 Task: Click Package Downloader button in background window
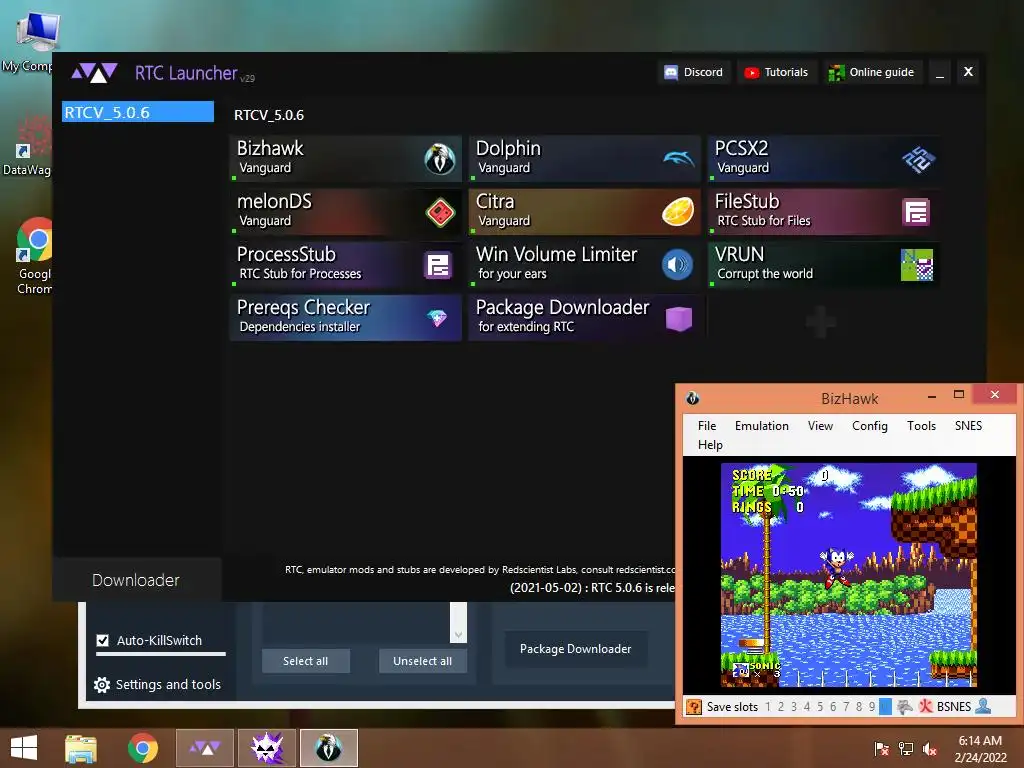tap(575, 648)
